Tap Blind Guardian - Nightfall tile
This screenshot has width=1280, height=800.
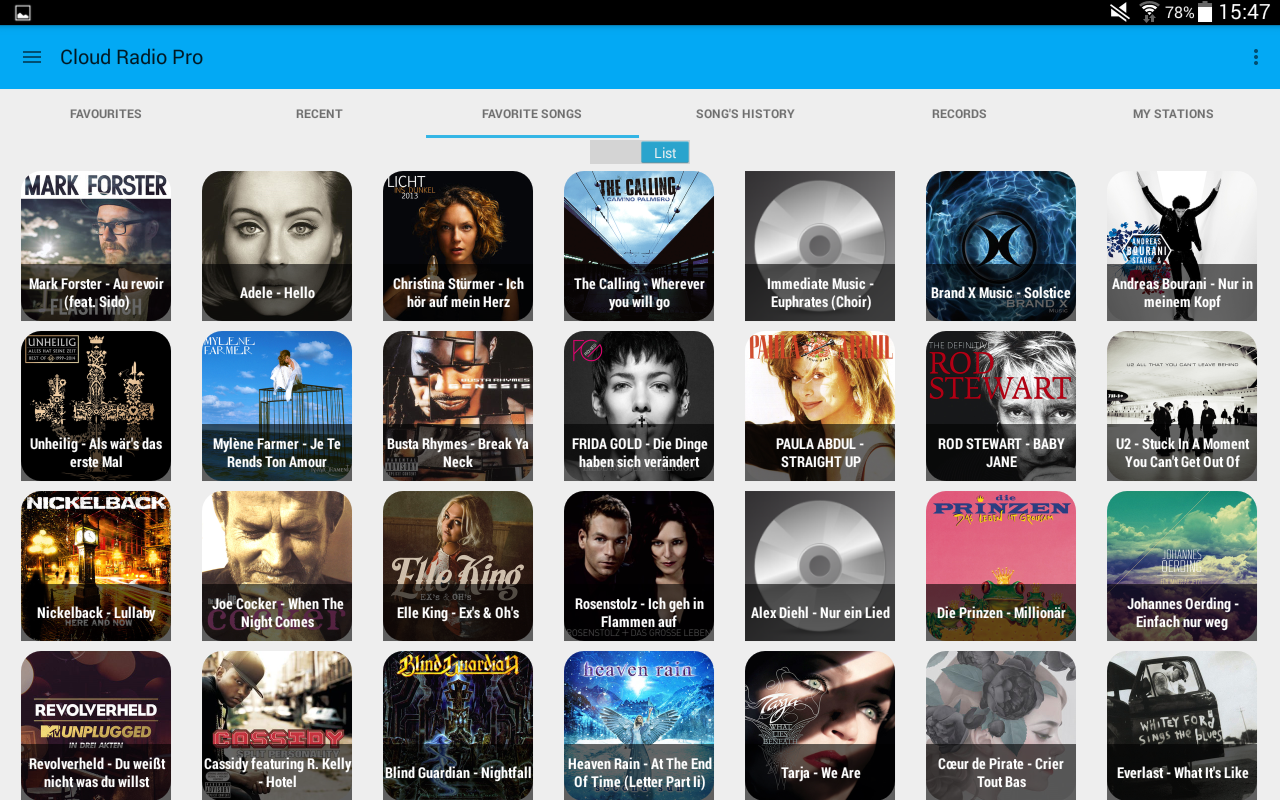point(458,726)
